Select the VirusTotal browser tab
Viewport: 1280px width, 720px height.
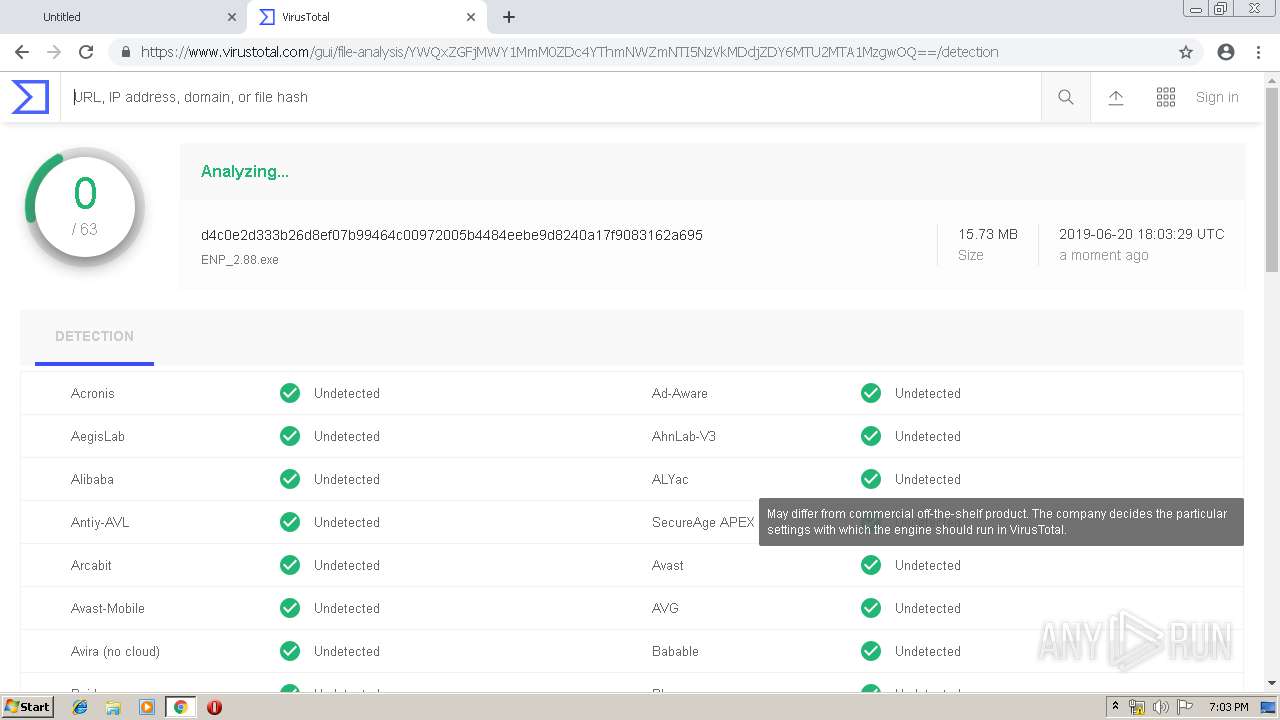[x=365, y=17]
